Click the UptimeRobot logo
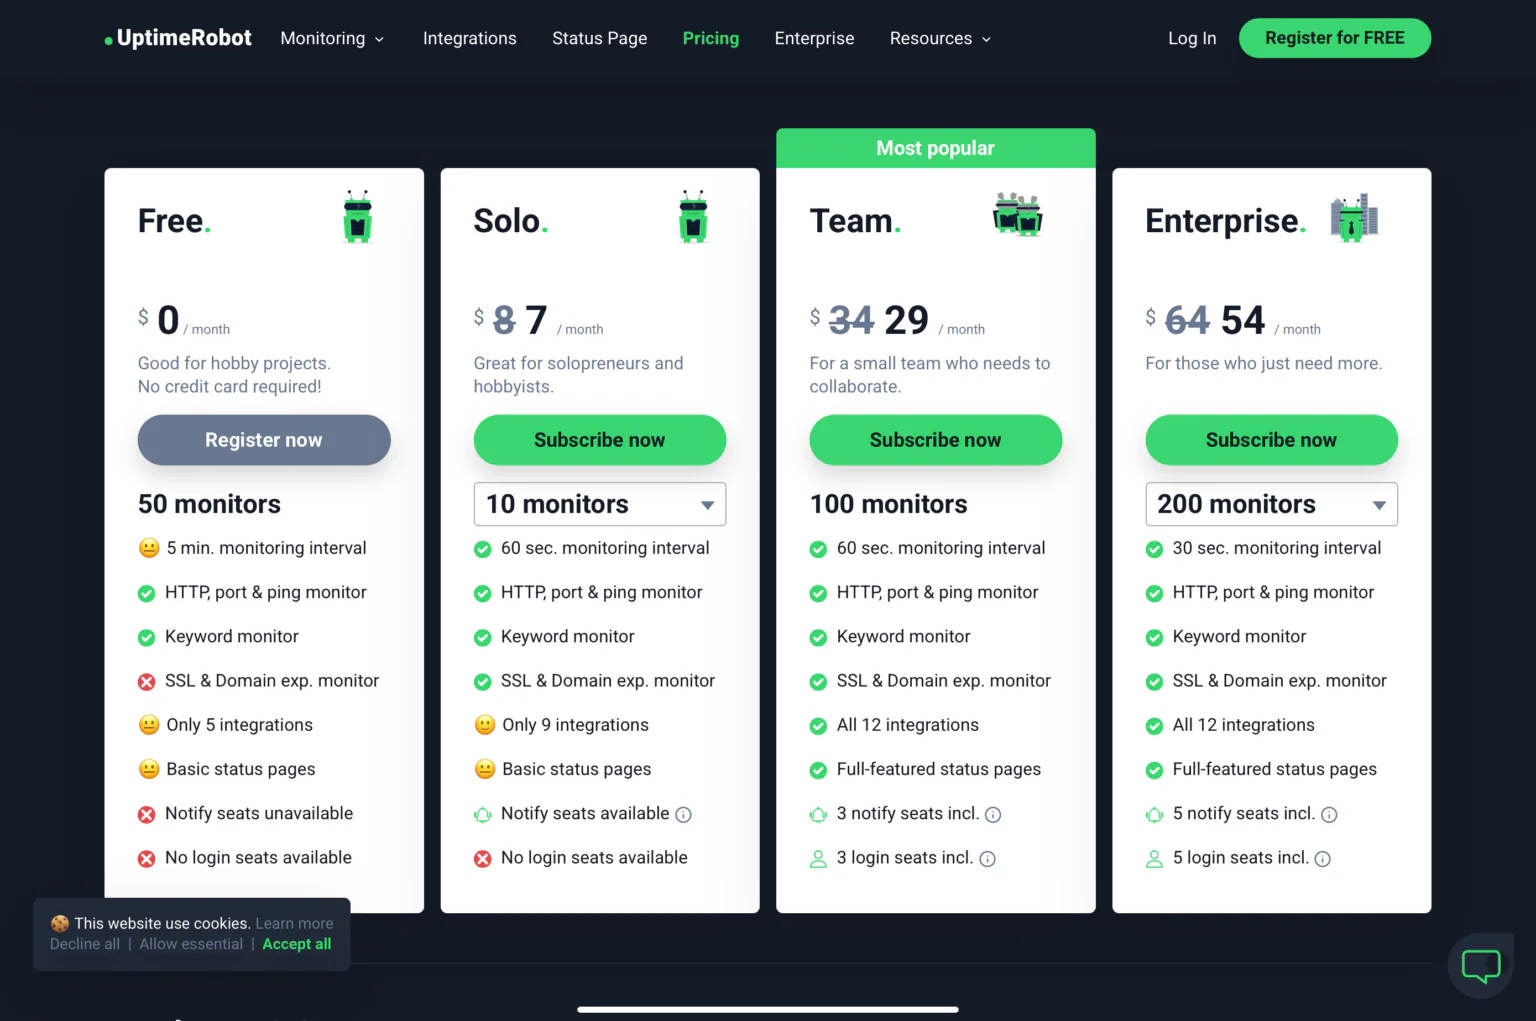1536x1021 pixels. click(178, 38)
